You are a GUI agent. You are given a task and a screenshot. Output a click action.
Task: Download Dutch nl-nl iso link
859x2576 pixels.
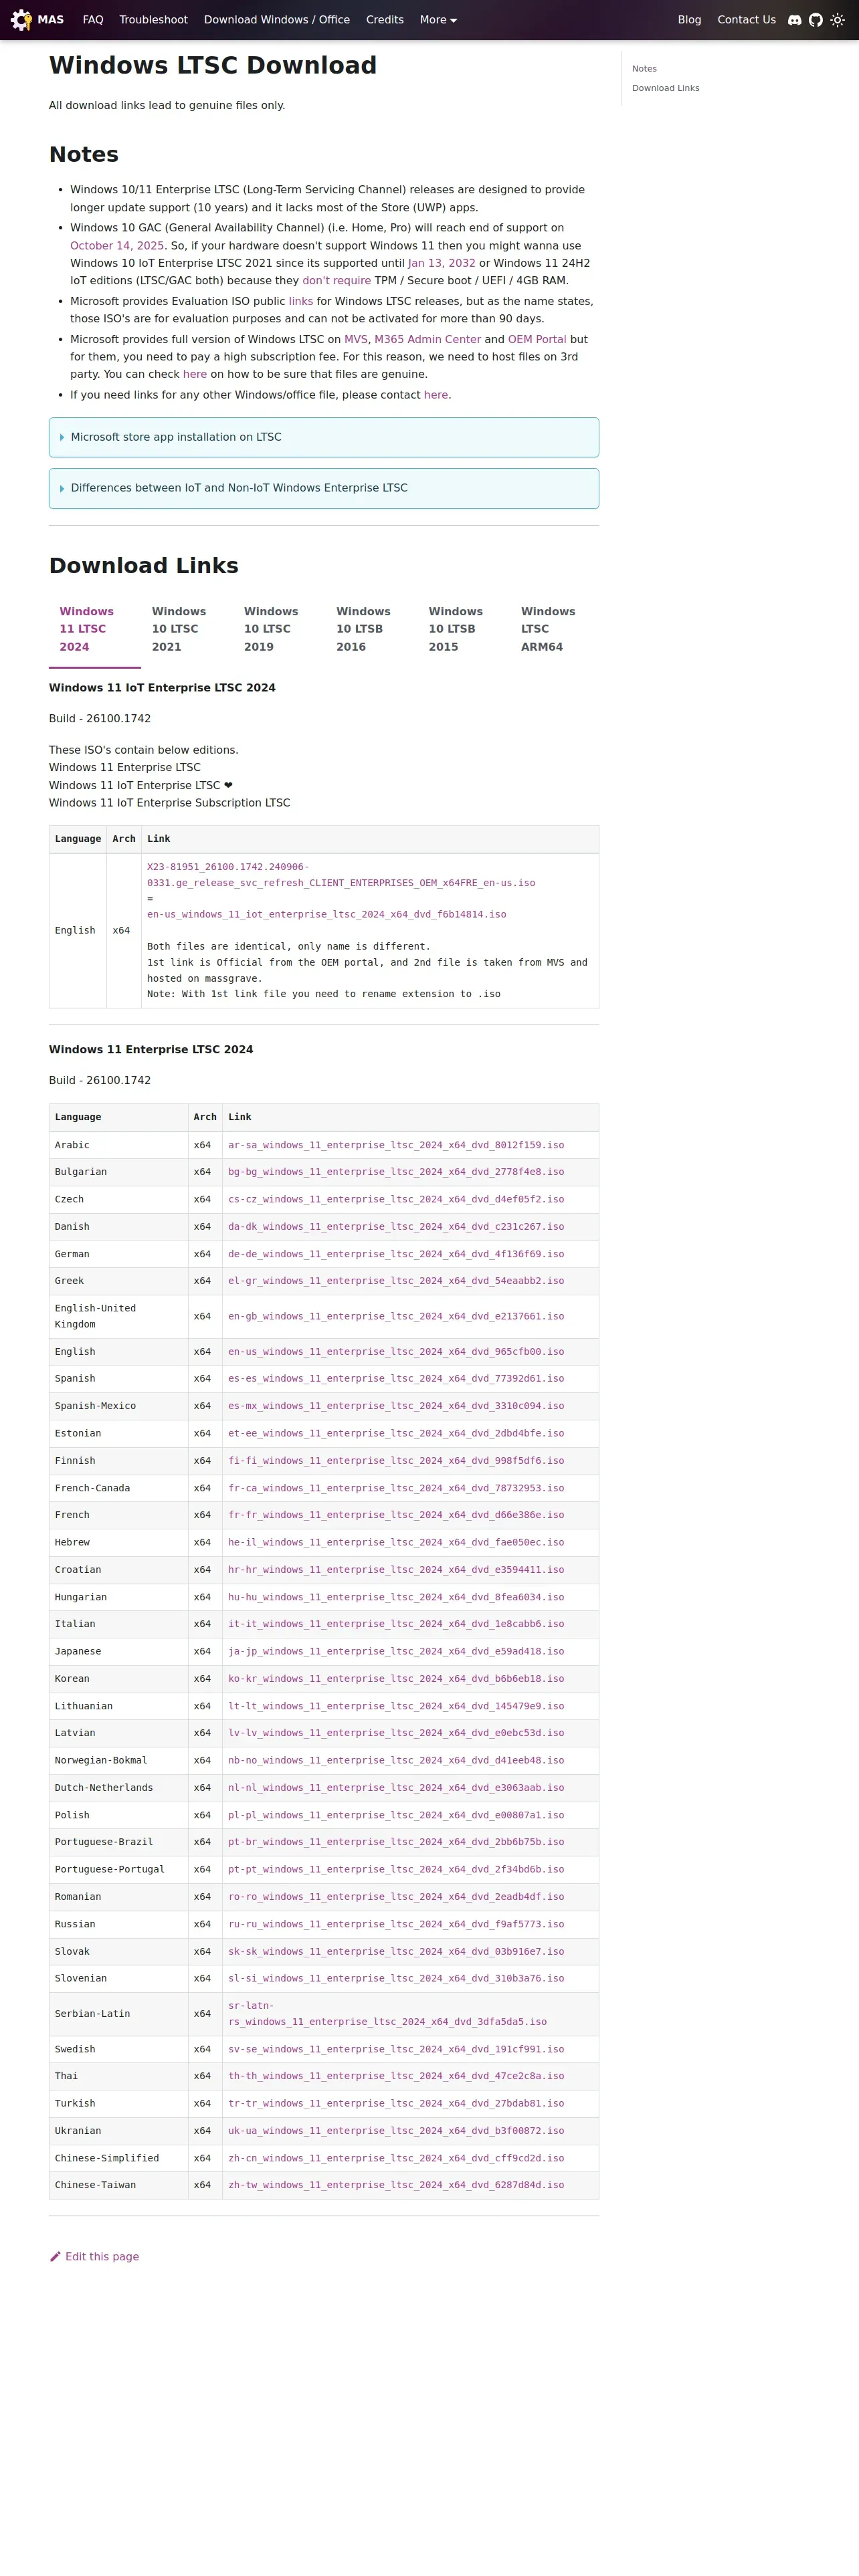click(396, 1788)
